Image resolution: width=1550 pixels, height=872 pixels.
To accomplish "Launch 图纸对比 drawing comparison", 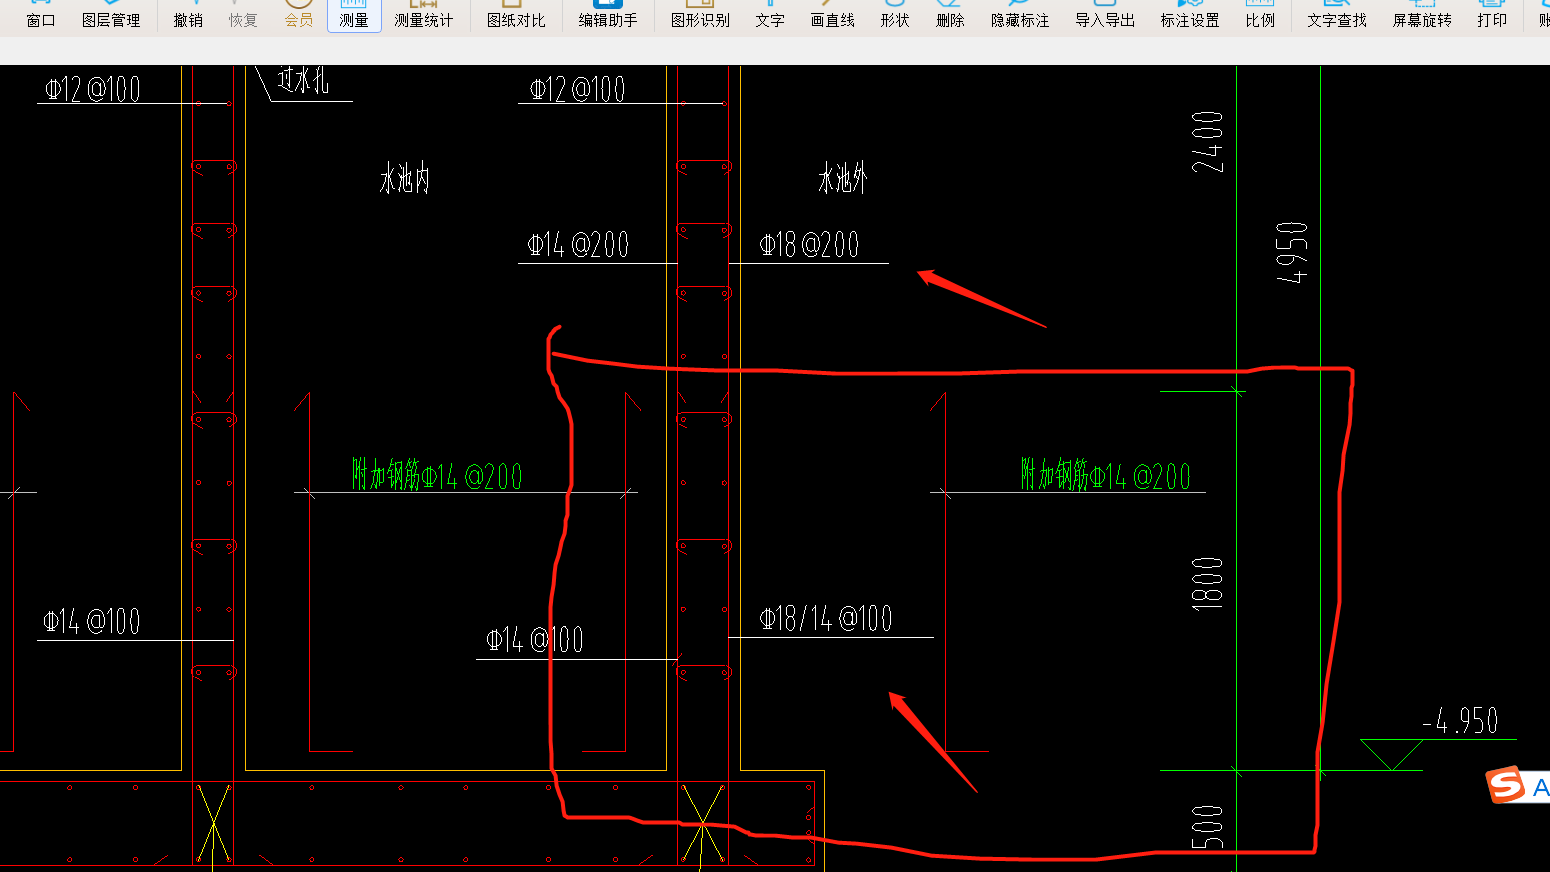I will [516, 15].
